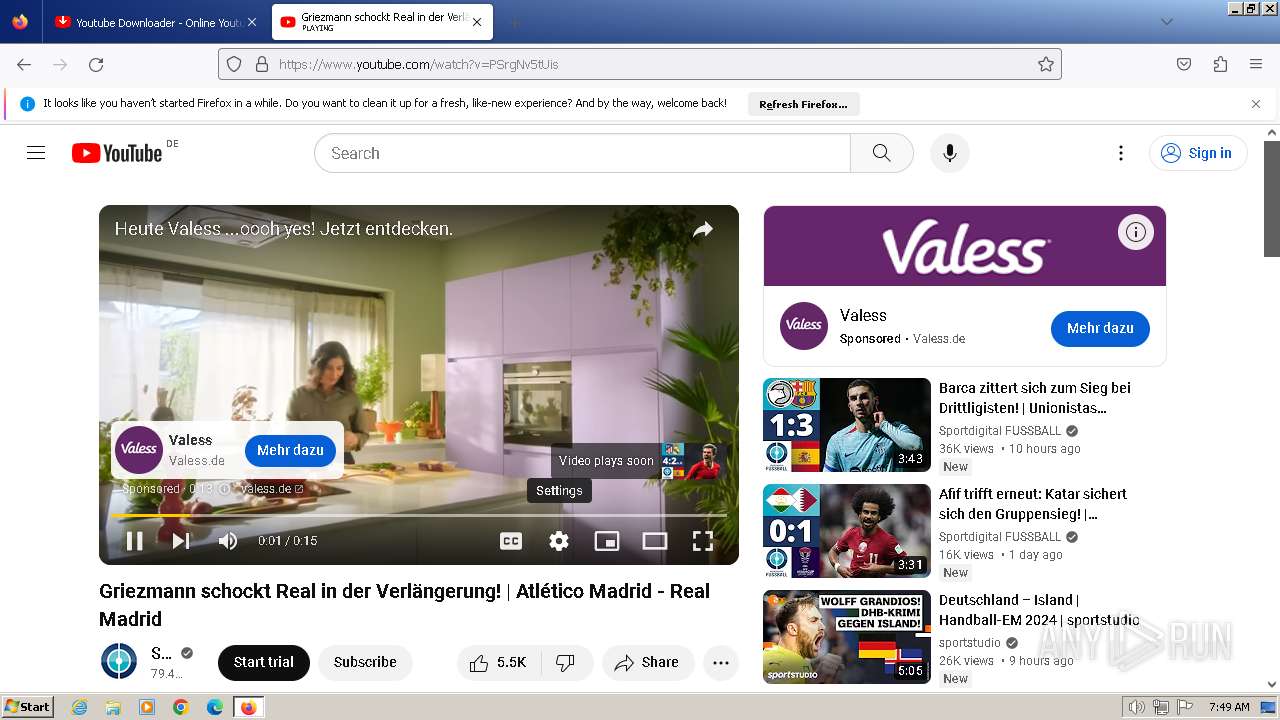The image size is (1280, 720).
Task: Focus the YouTube search field
Action: [x=582, y=153]
